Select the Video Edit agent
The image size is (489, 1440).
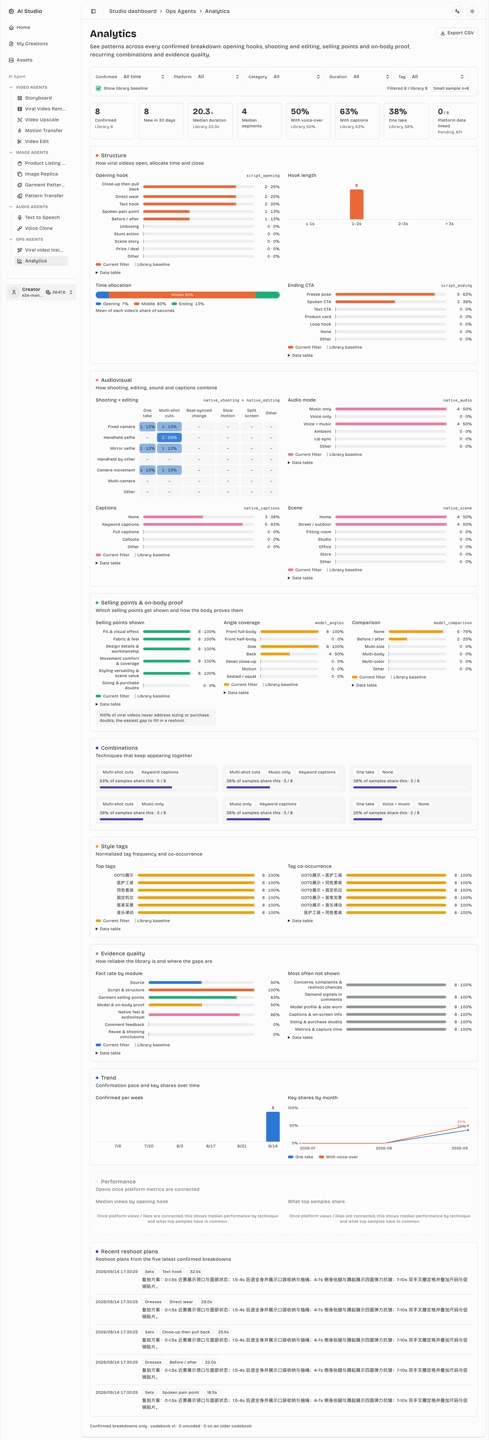[x=42, y=141]
